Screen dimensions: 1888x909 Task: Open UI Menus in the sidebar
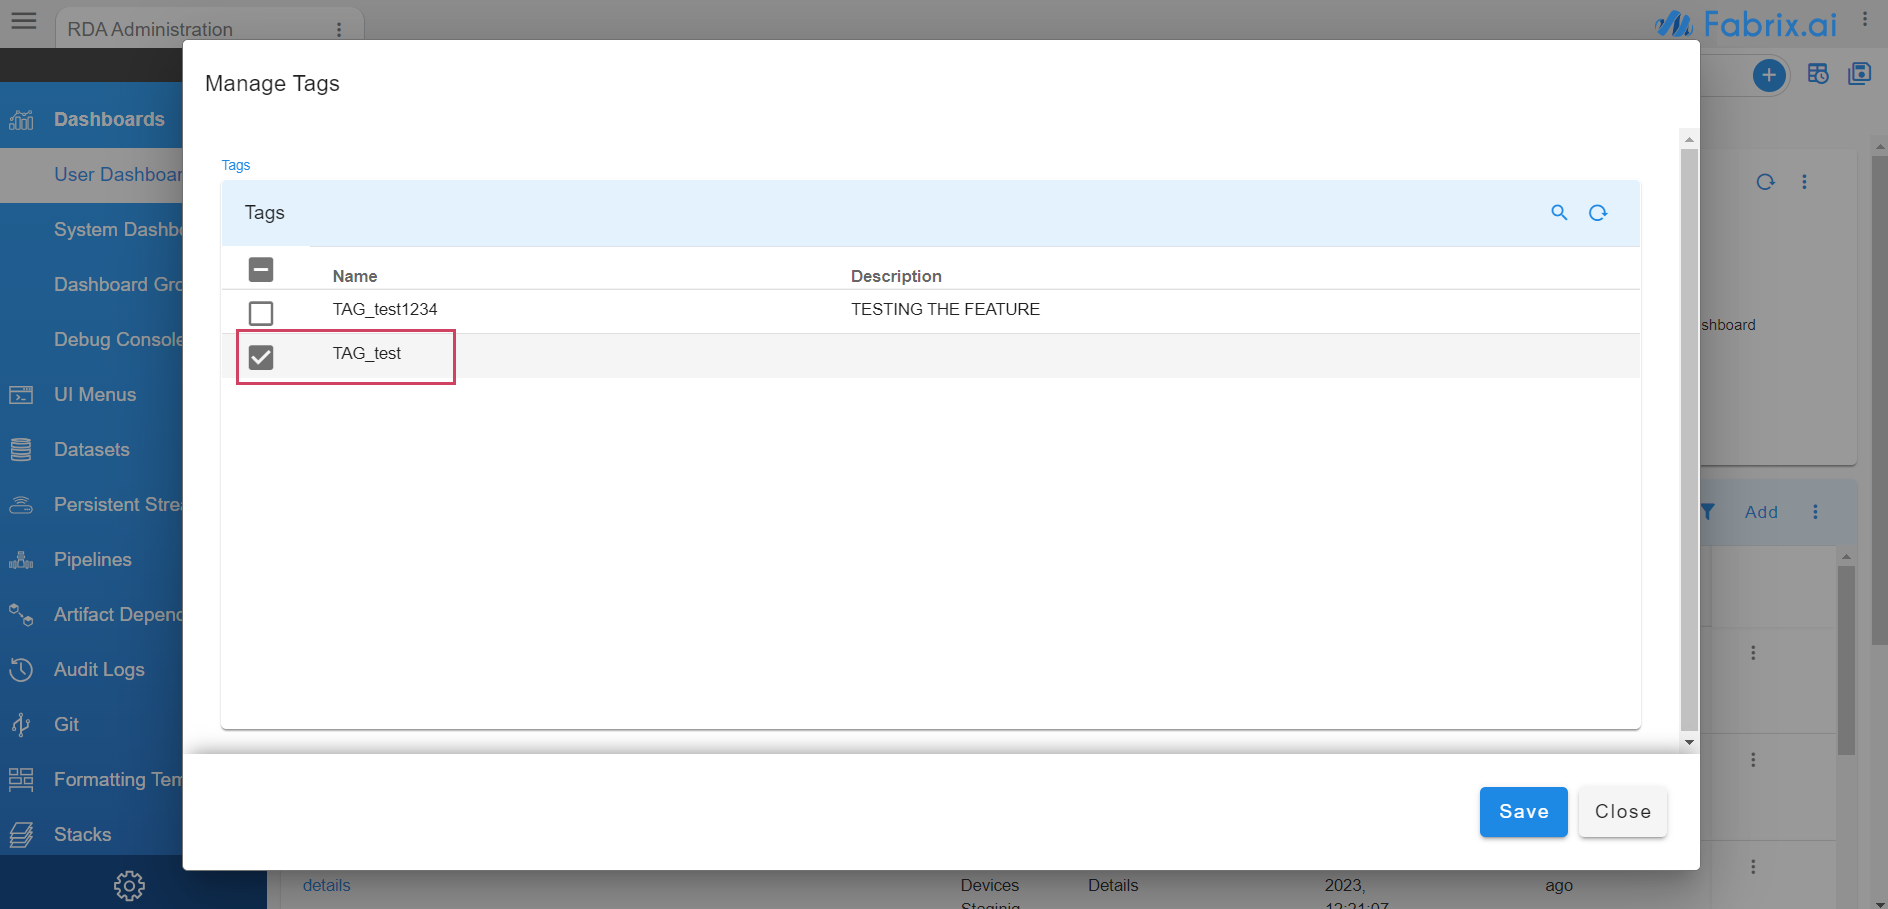[94, 395]
